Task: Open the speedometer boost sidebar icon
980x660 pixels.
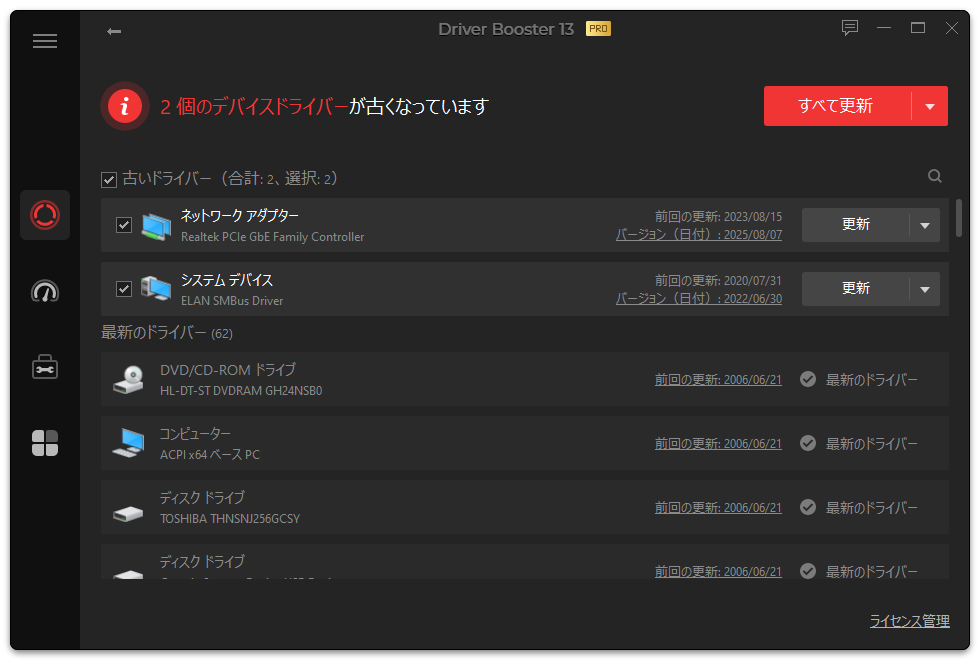Action: coord(45,291)
